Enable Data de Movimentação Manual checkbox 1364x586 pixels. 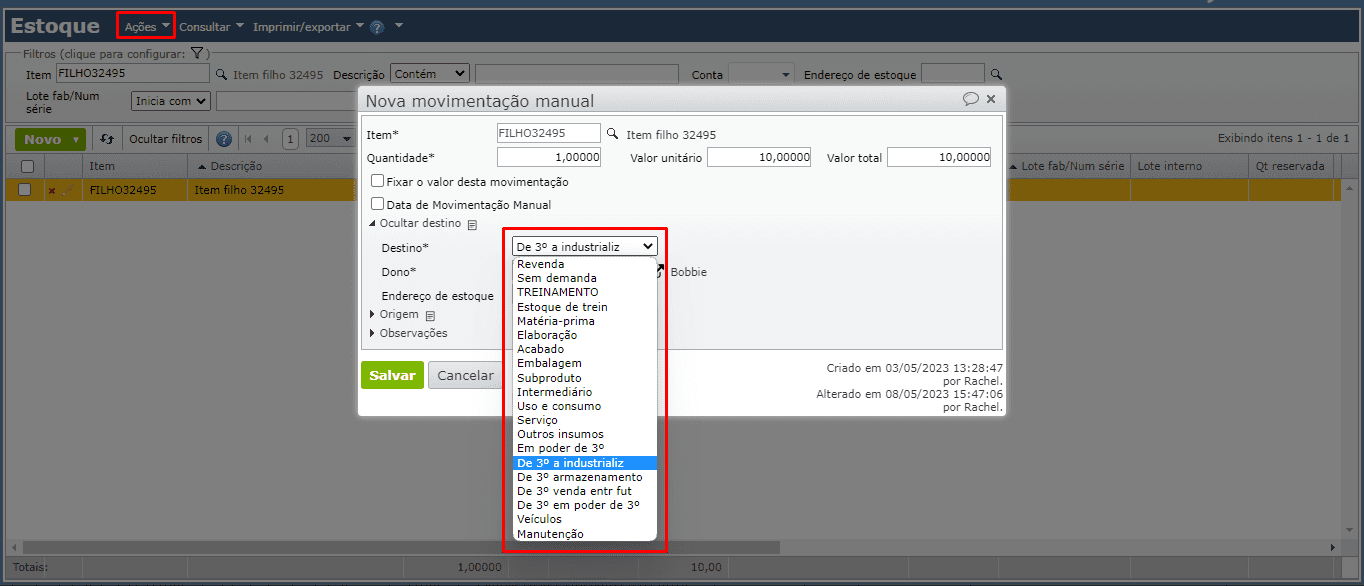tap(377, 204)
